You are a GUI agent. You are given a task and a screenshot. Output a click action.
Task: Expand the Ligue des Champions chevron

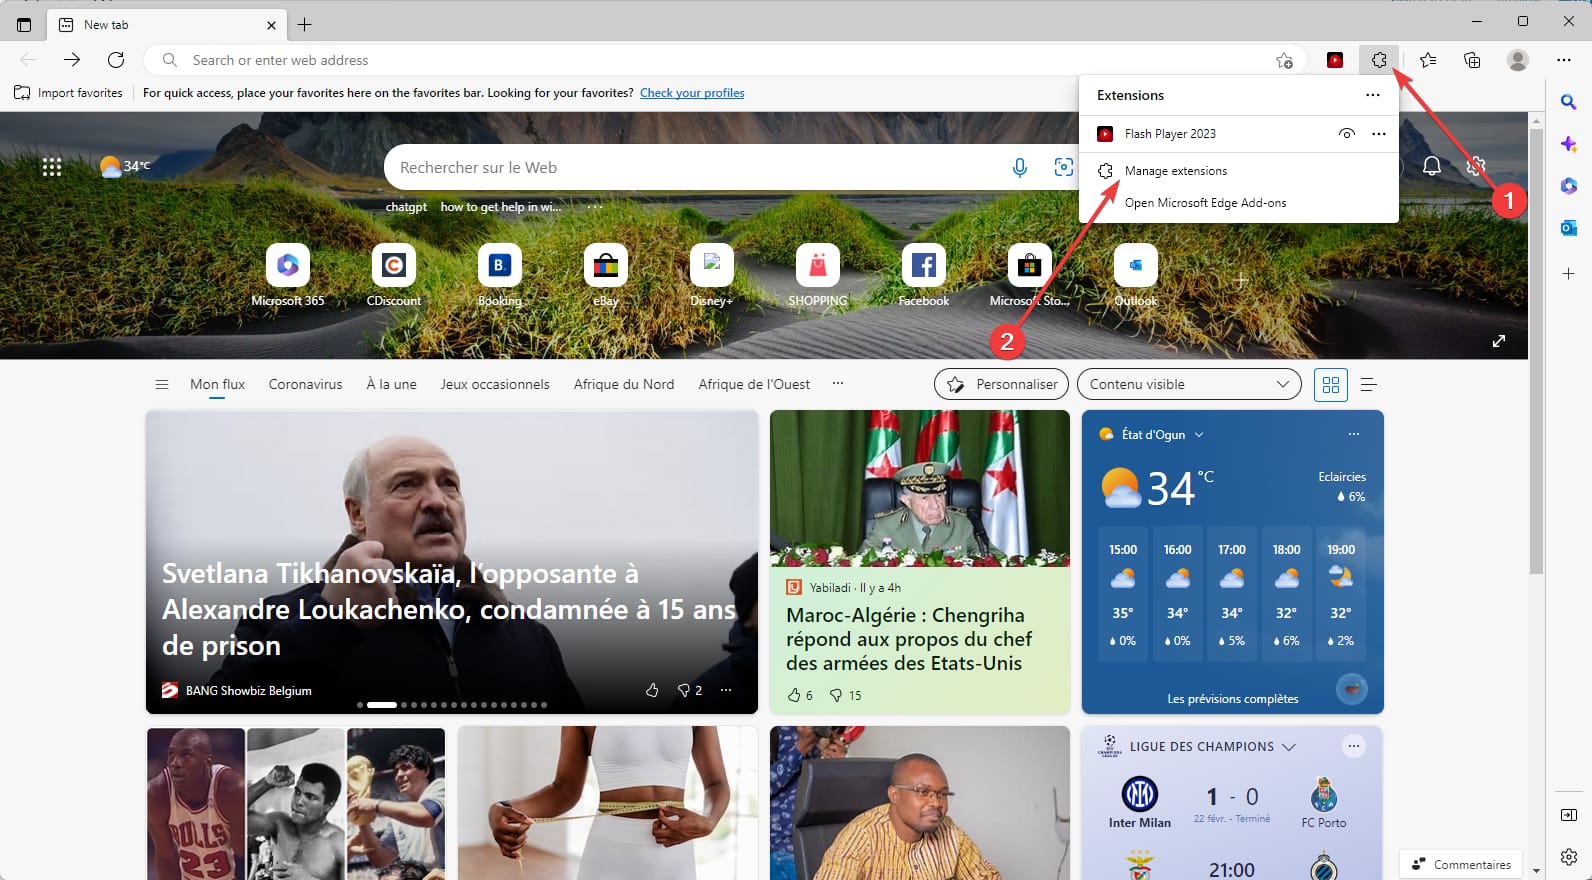(1289, 747)
